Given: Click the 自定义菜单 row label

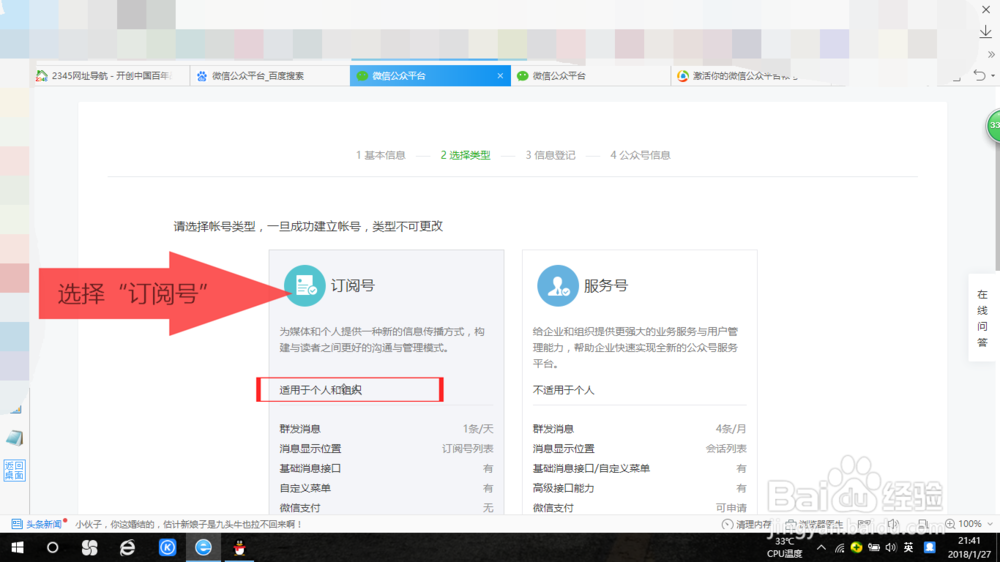Looking at the screenshot, I should coord(305,488).
